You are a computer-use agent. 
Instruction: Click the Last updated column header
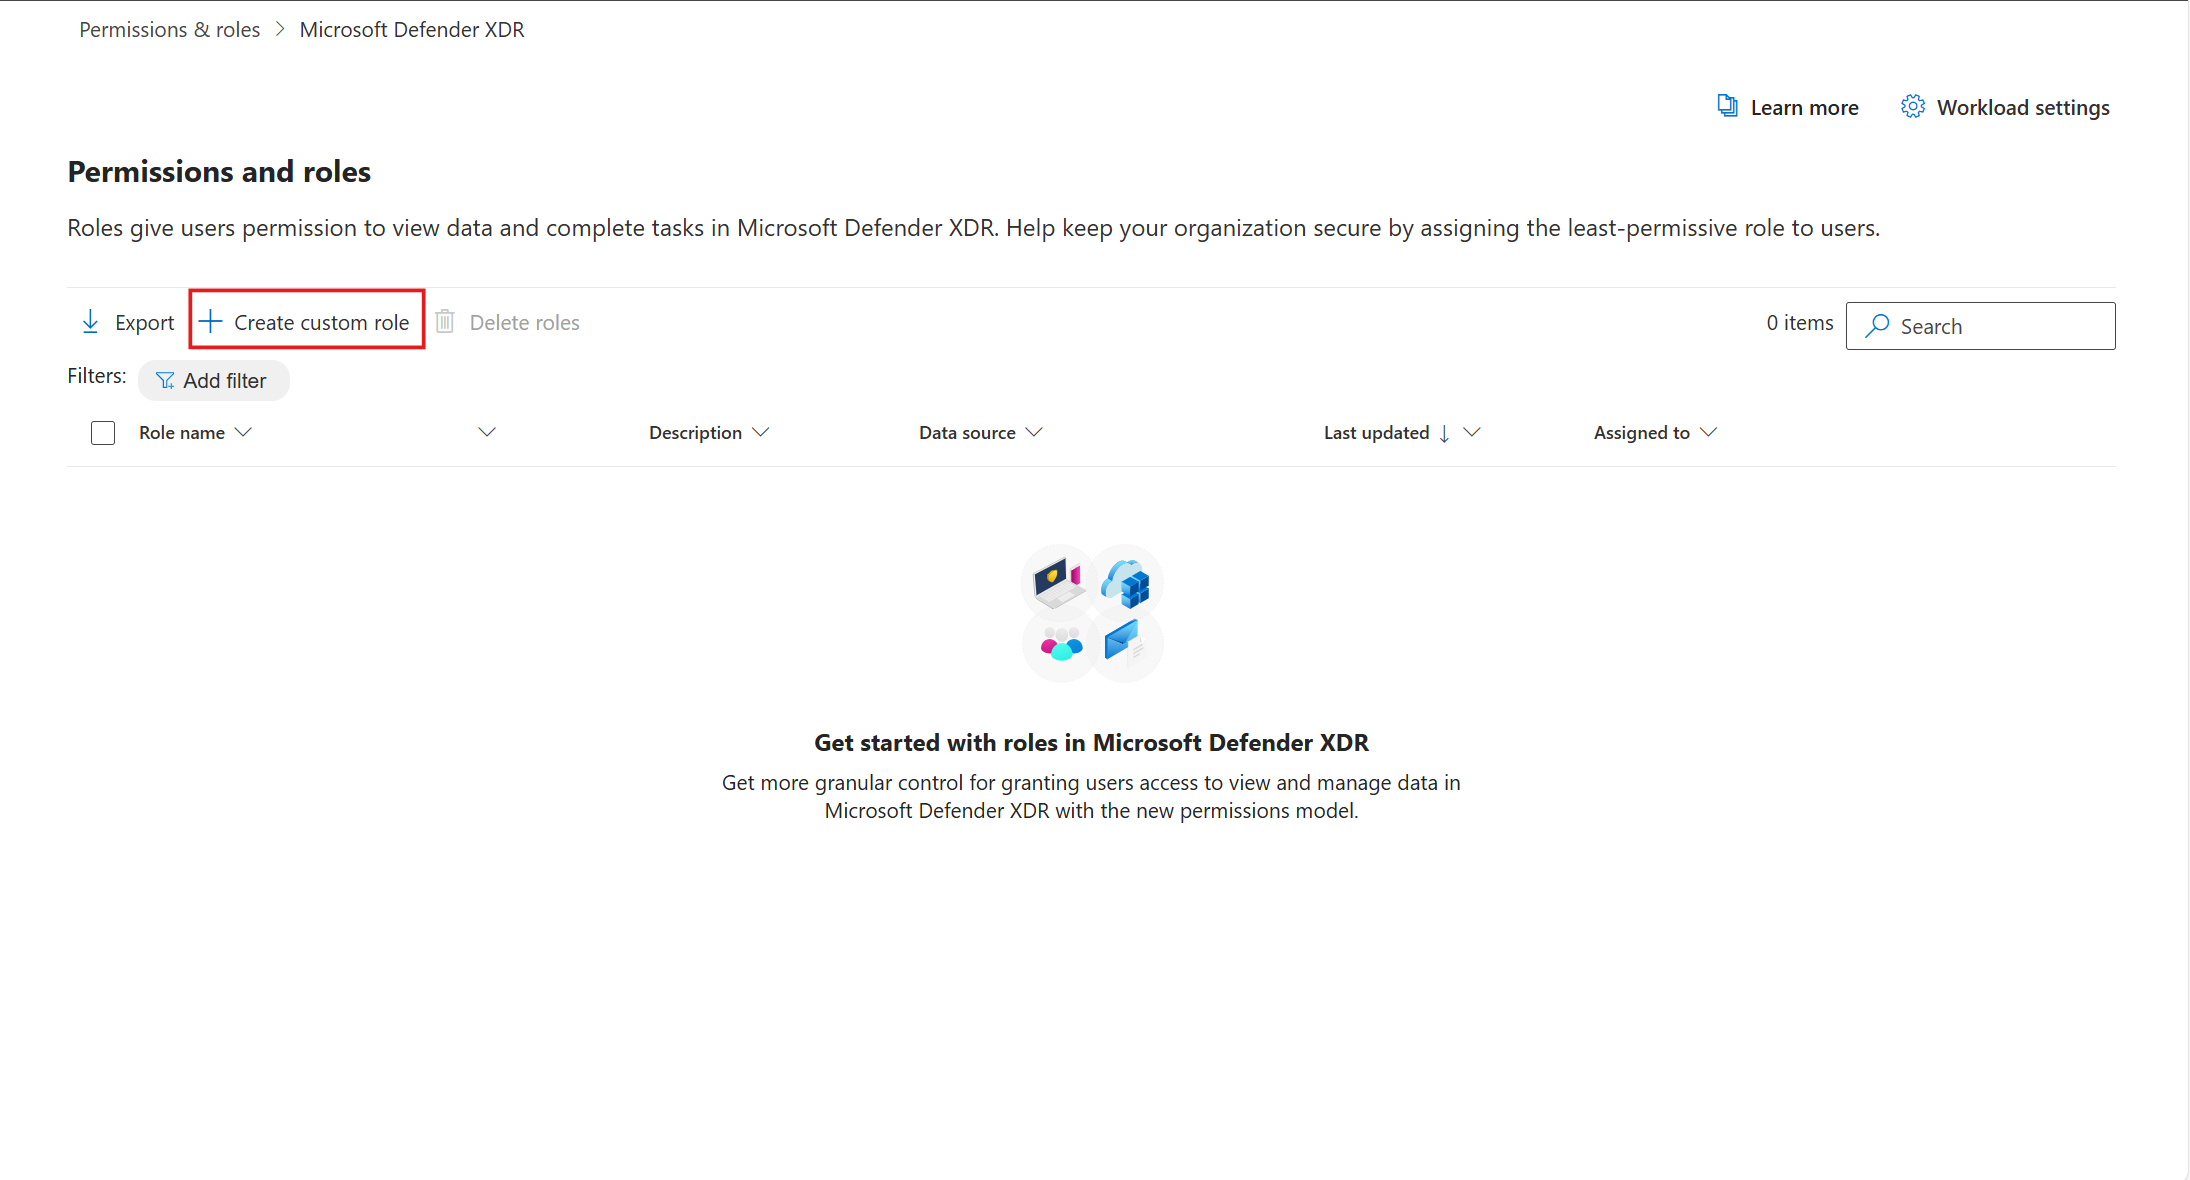(x=1376, y=433)
